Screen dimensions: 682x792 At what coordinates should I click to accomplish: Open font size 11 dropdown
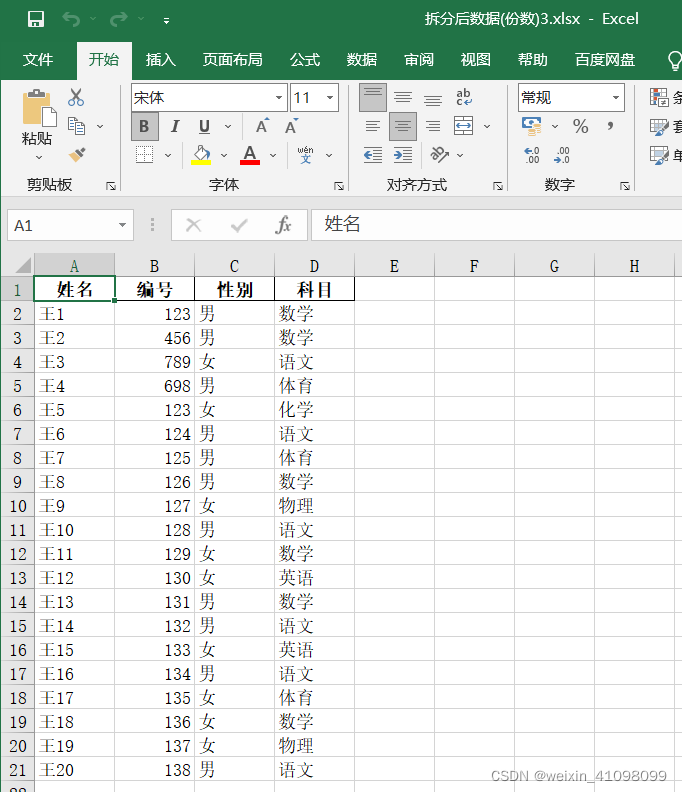pyautogui.click(x=329, y=97)
